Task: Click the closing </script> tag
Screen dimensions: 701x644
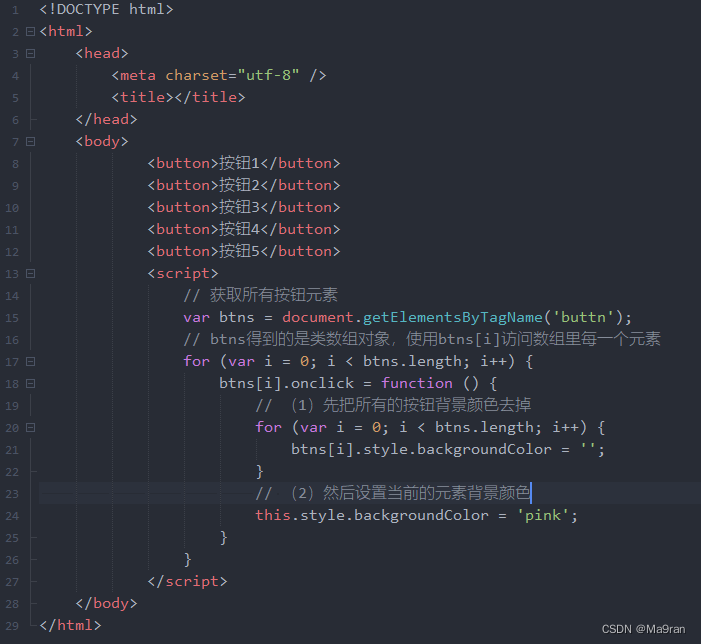Action: click(187, 581)
